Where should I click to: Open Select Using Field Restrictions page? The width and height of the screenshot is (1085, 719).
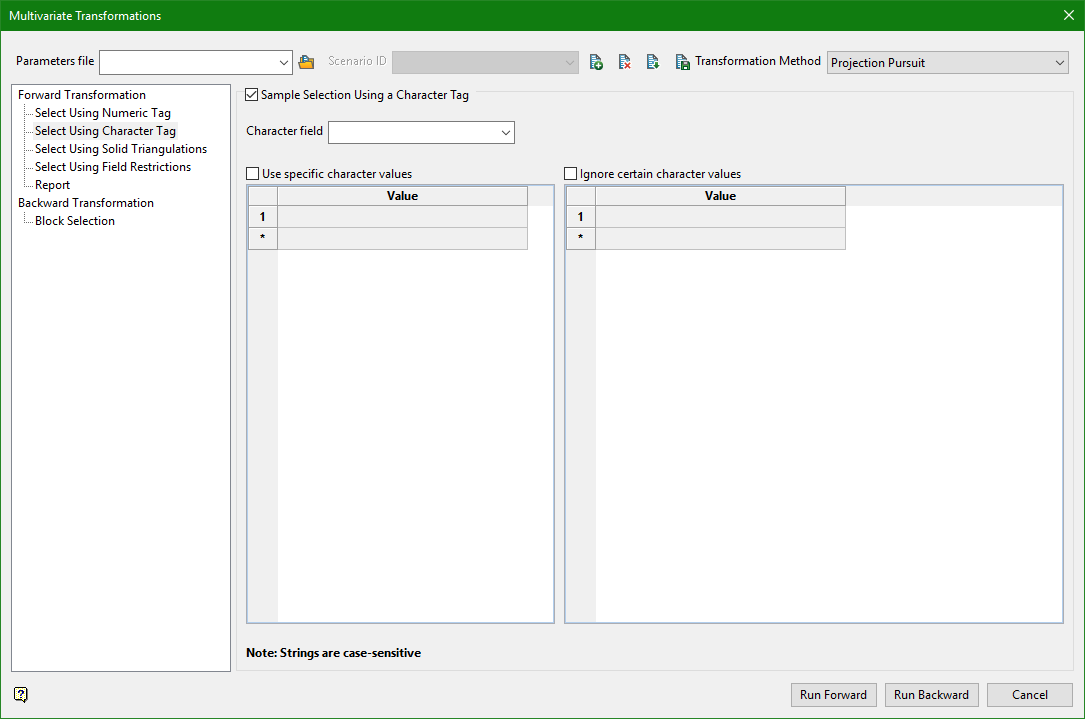click(112, 167)
